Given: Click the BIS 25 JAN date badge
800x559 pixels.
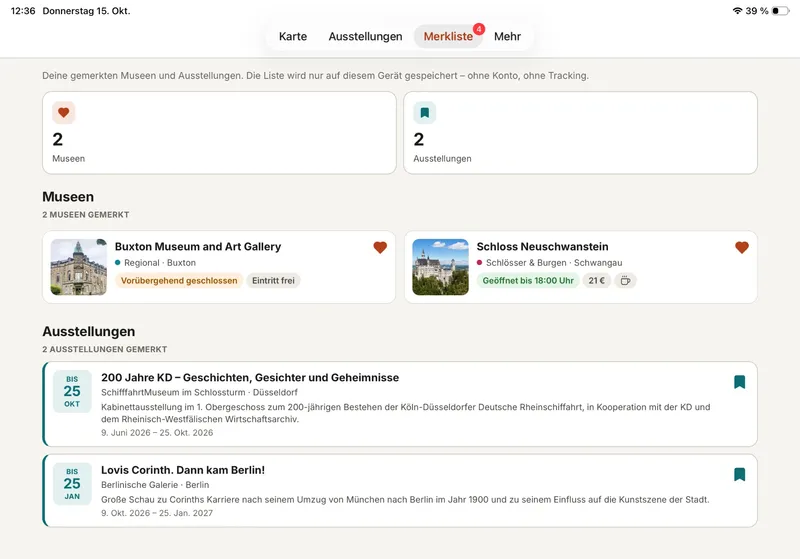Looking at the screenshot, I should [72, 484].
